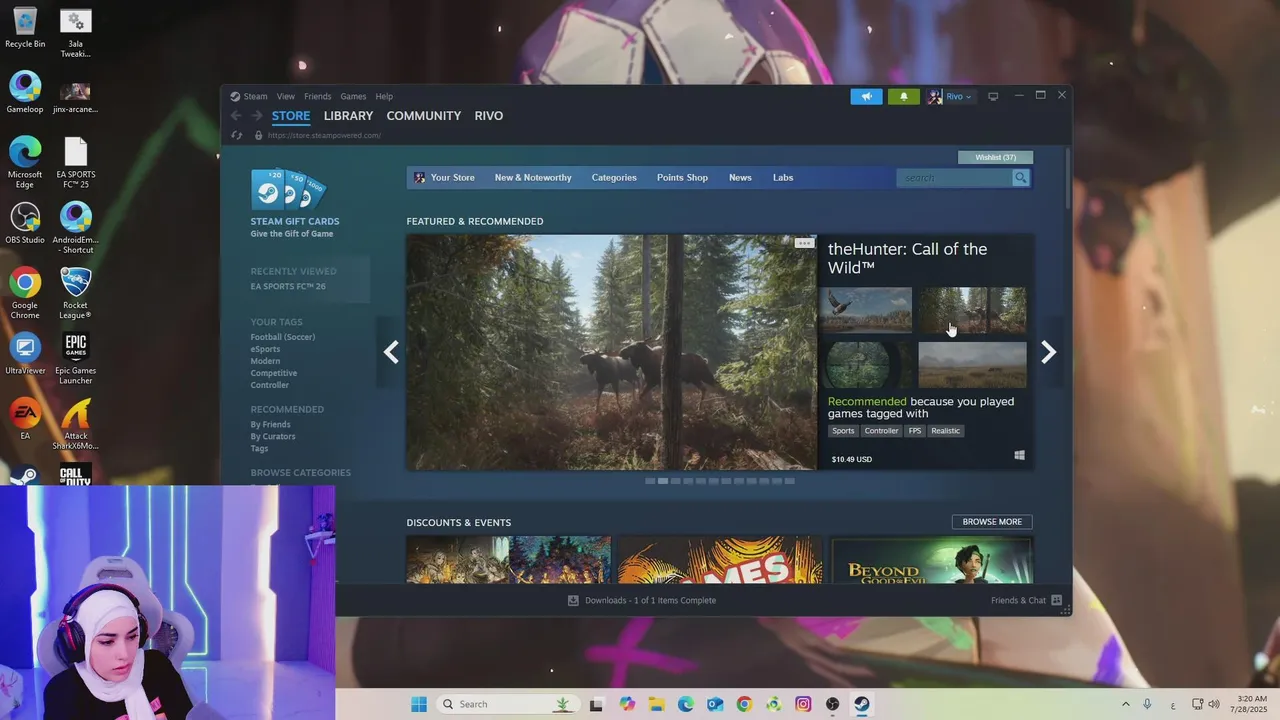Click the taskbar volume icon

tap(1214, 704)
